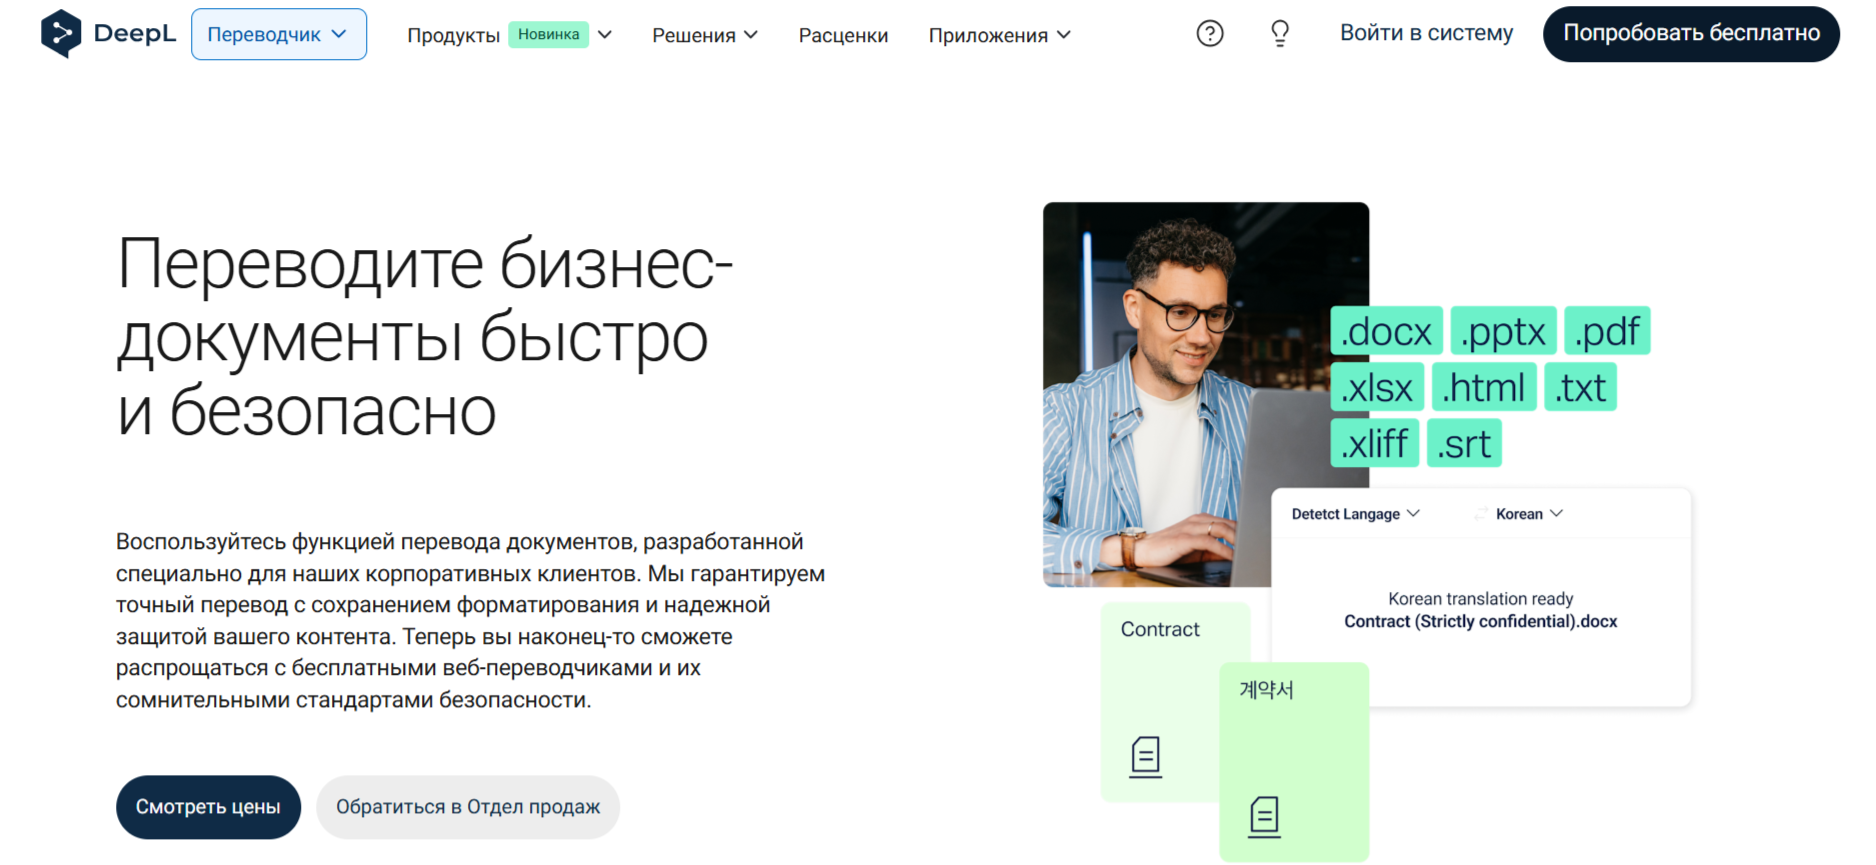The image size is (1876, 865).
Task: Expand the Продукты menu
Action: pos(509,35)
